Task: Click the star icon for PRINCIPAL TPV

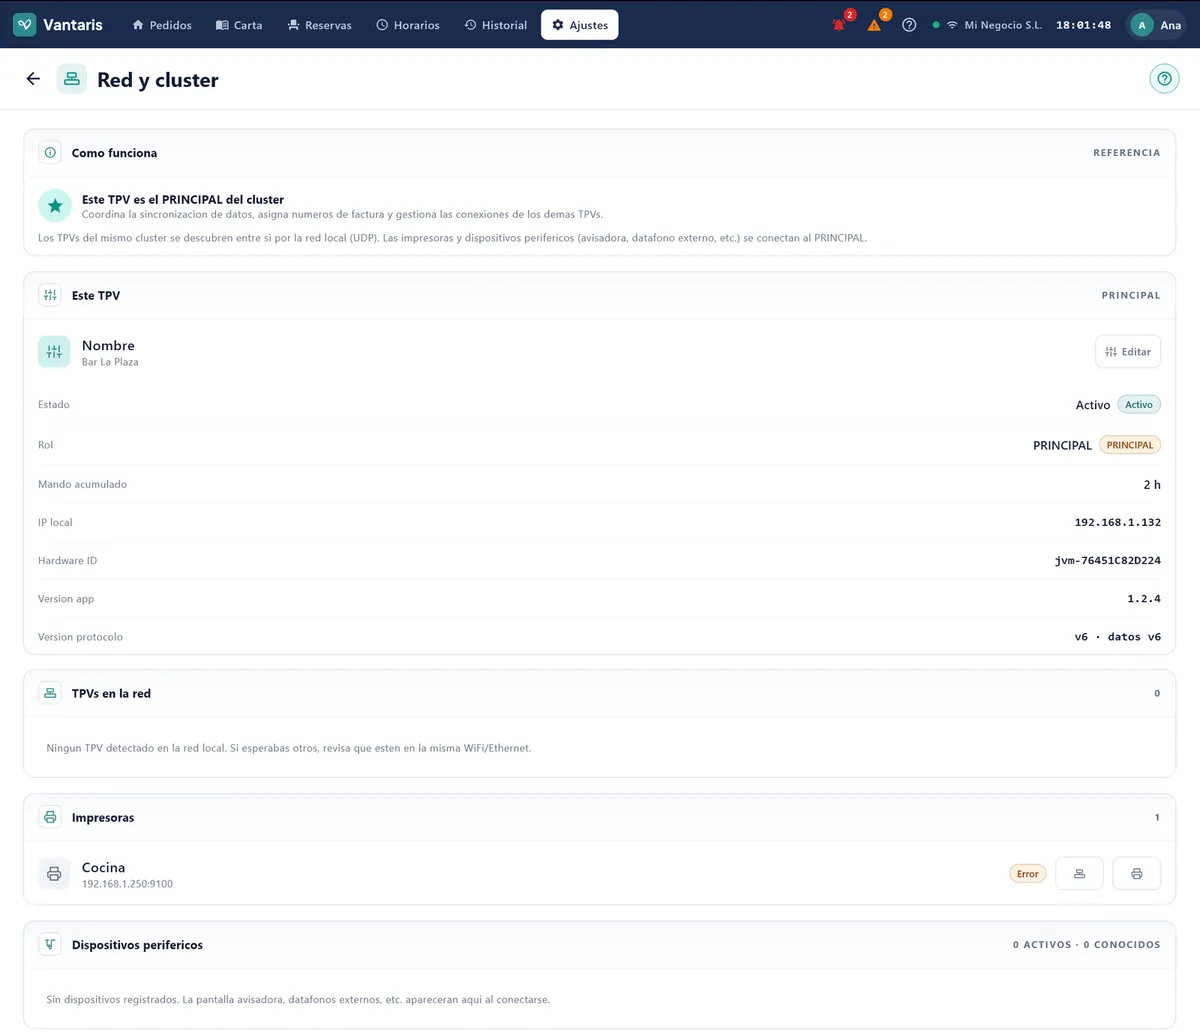Action: click(55, 206)
